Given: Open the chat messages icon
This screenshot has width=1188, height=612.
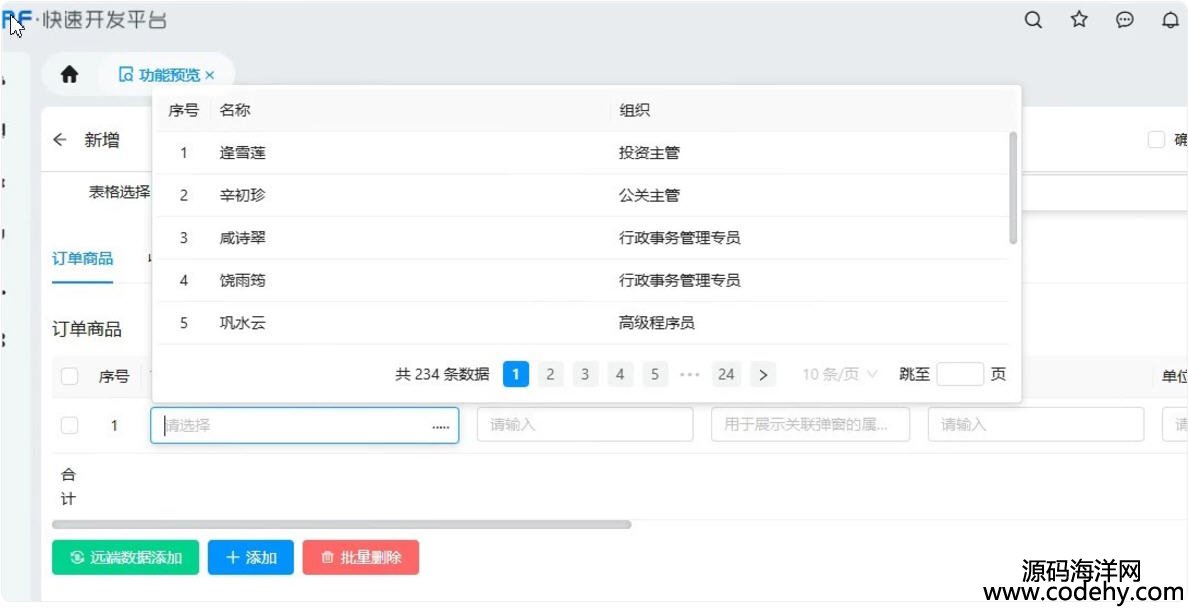Looking at the screenshot, I should click(1125, 20).
